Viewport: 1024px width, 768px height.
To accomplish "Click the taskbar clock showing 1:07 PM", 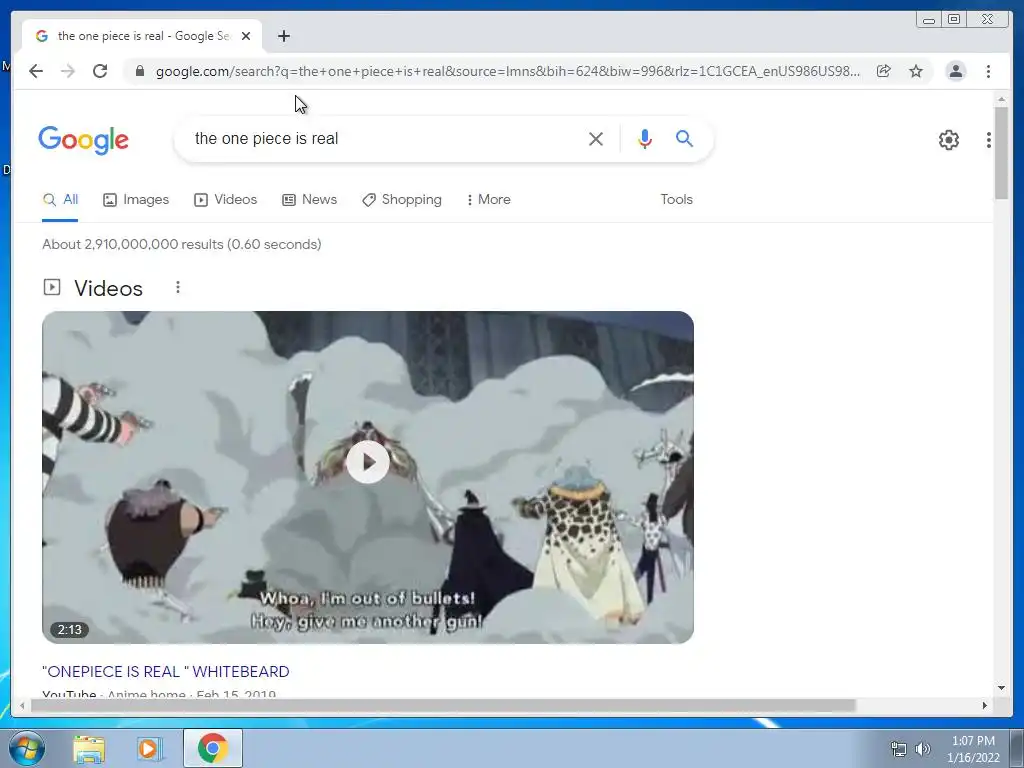I will pyautogui.click(x=973, y=749).
